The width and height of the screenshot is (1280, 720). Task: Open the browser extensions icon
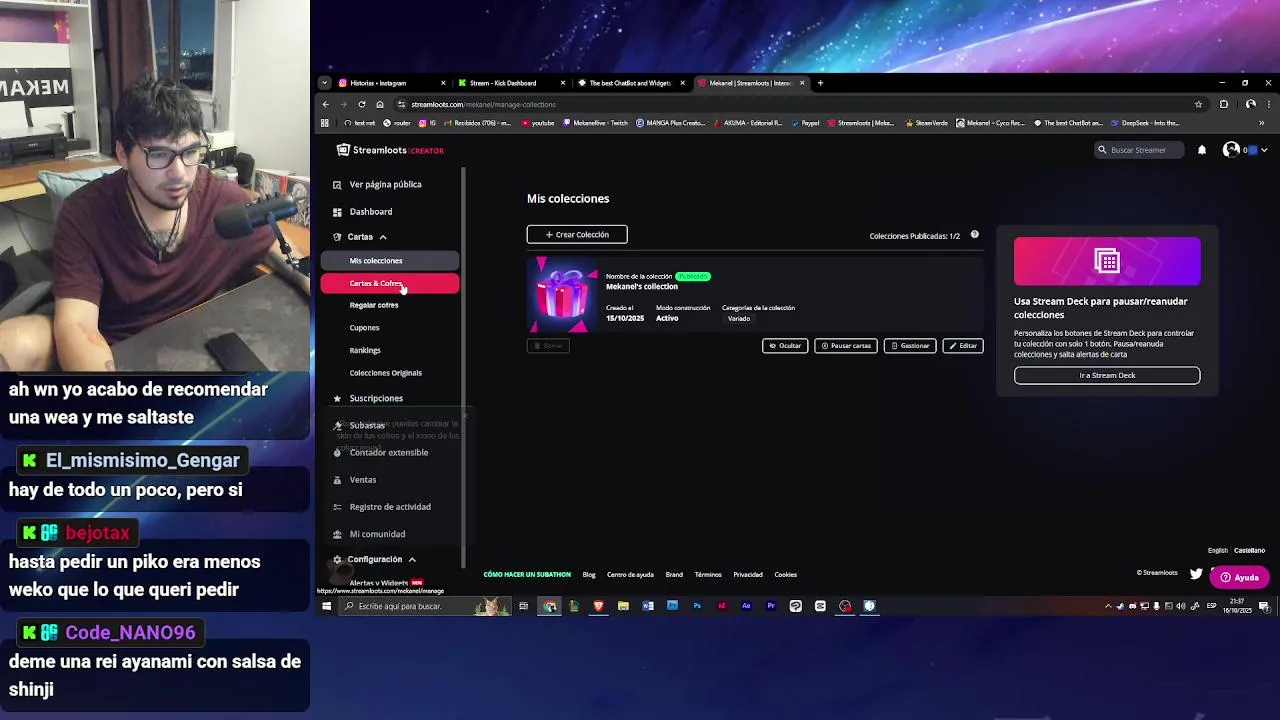1224,104
